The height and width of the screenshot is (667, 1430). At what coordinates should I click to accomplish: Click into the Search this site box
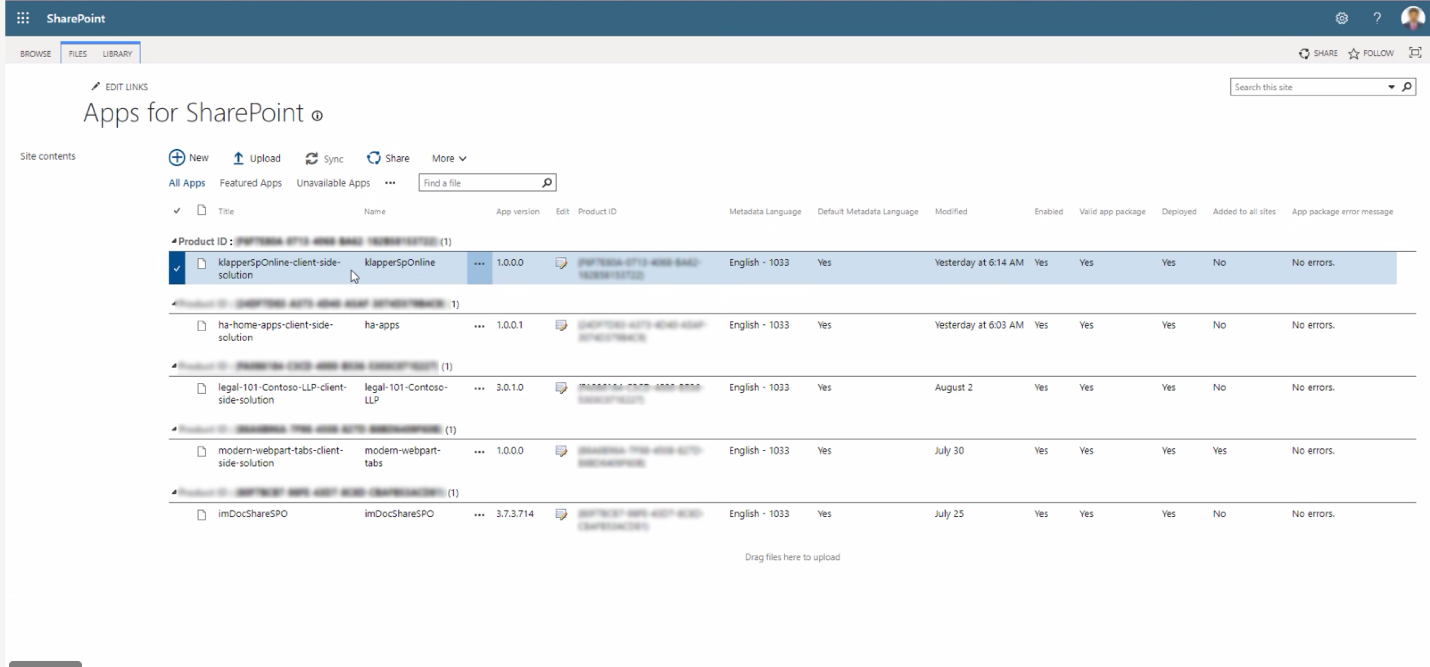pyautogui.click(x=1307, y=87)
